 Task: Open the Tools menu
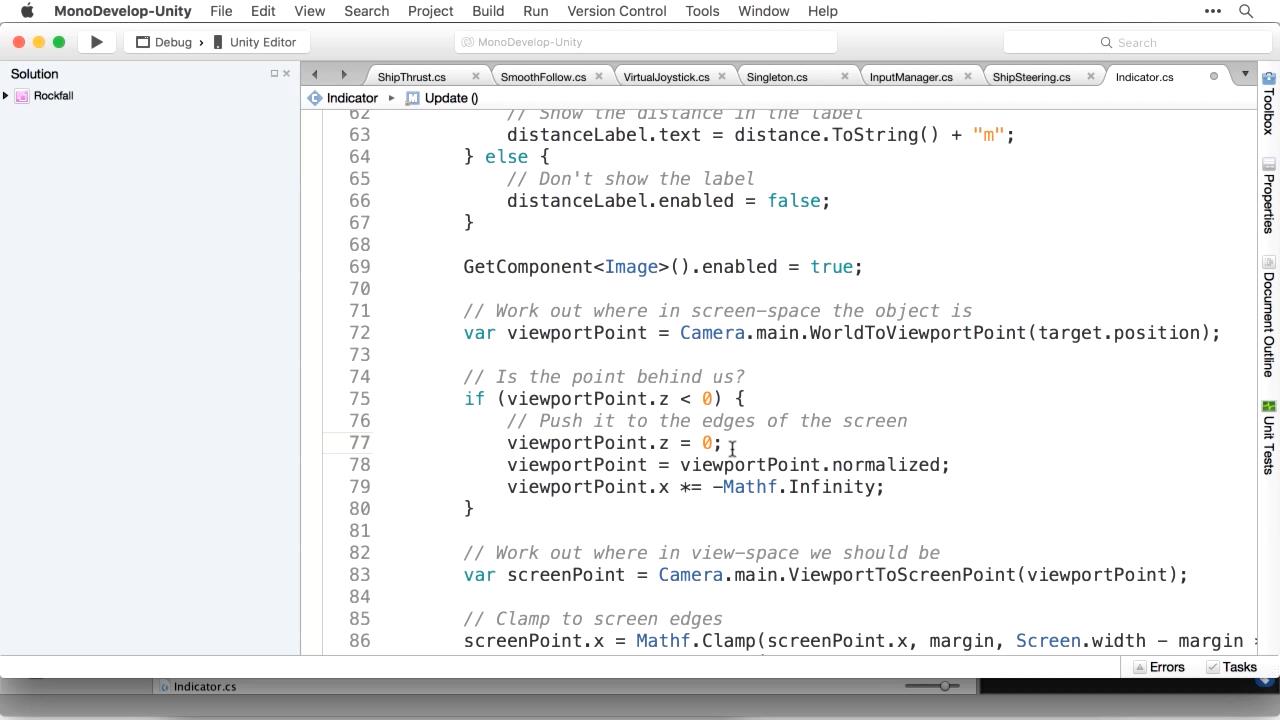[x=702, y=11]
